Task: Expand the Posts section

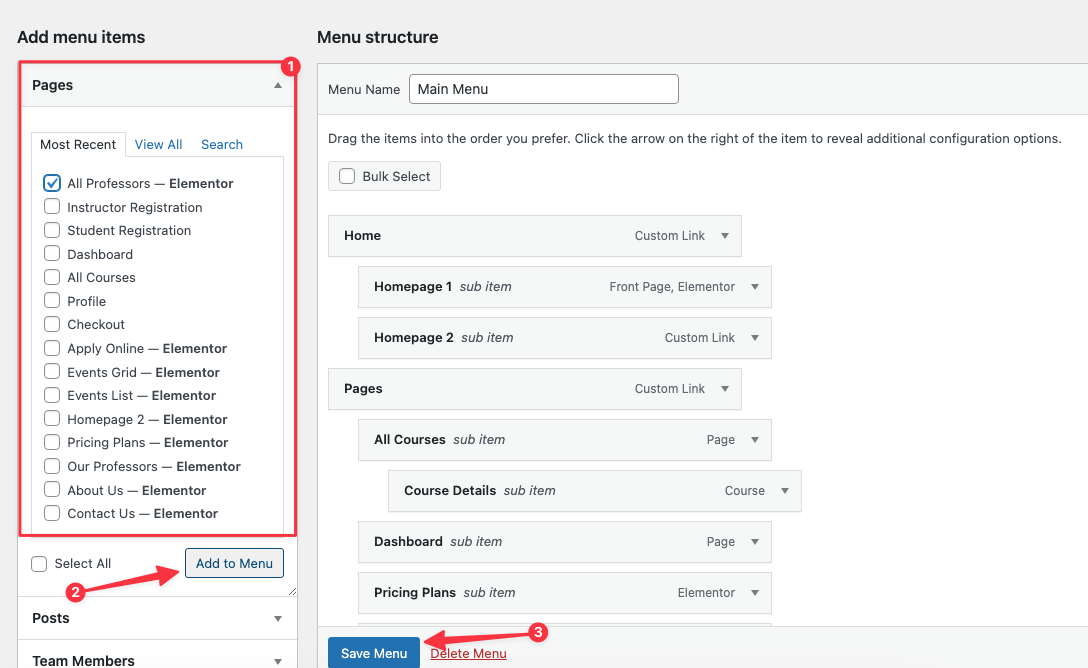Action: tap(278, 619)
